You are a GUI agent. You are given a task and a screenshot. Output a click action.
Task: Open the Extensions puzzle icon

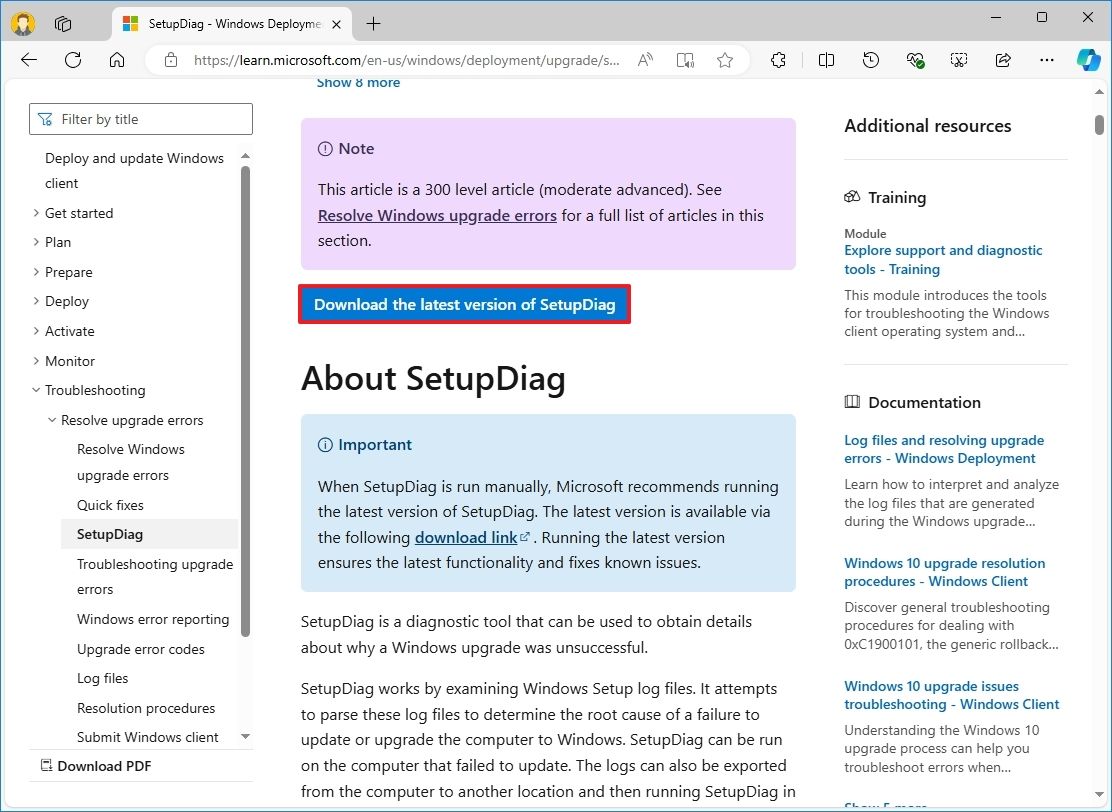click(x=778, y=60)
